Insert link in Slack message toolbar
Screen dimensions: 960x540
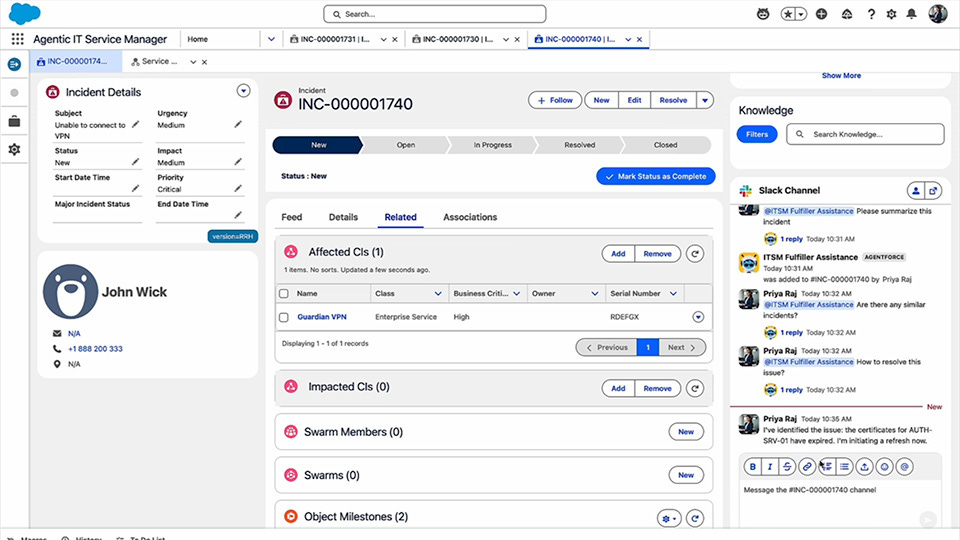coord(807,467)
